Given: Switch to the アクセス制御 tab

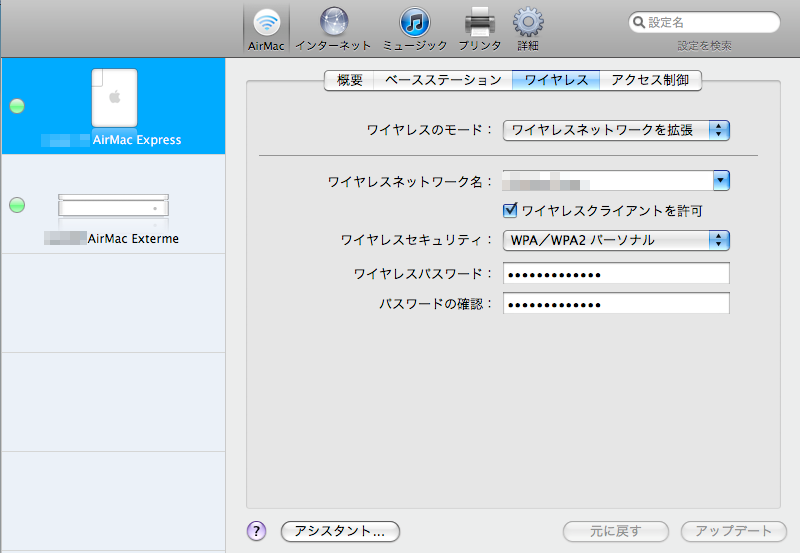Looking at the screenshot, I should pos(650,80).
